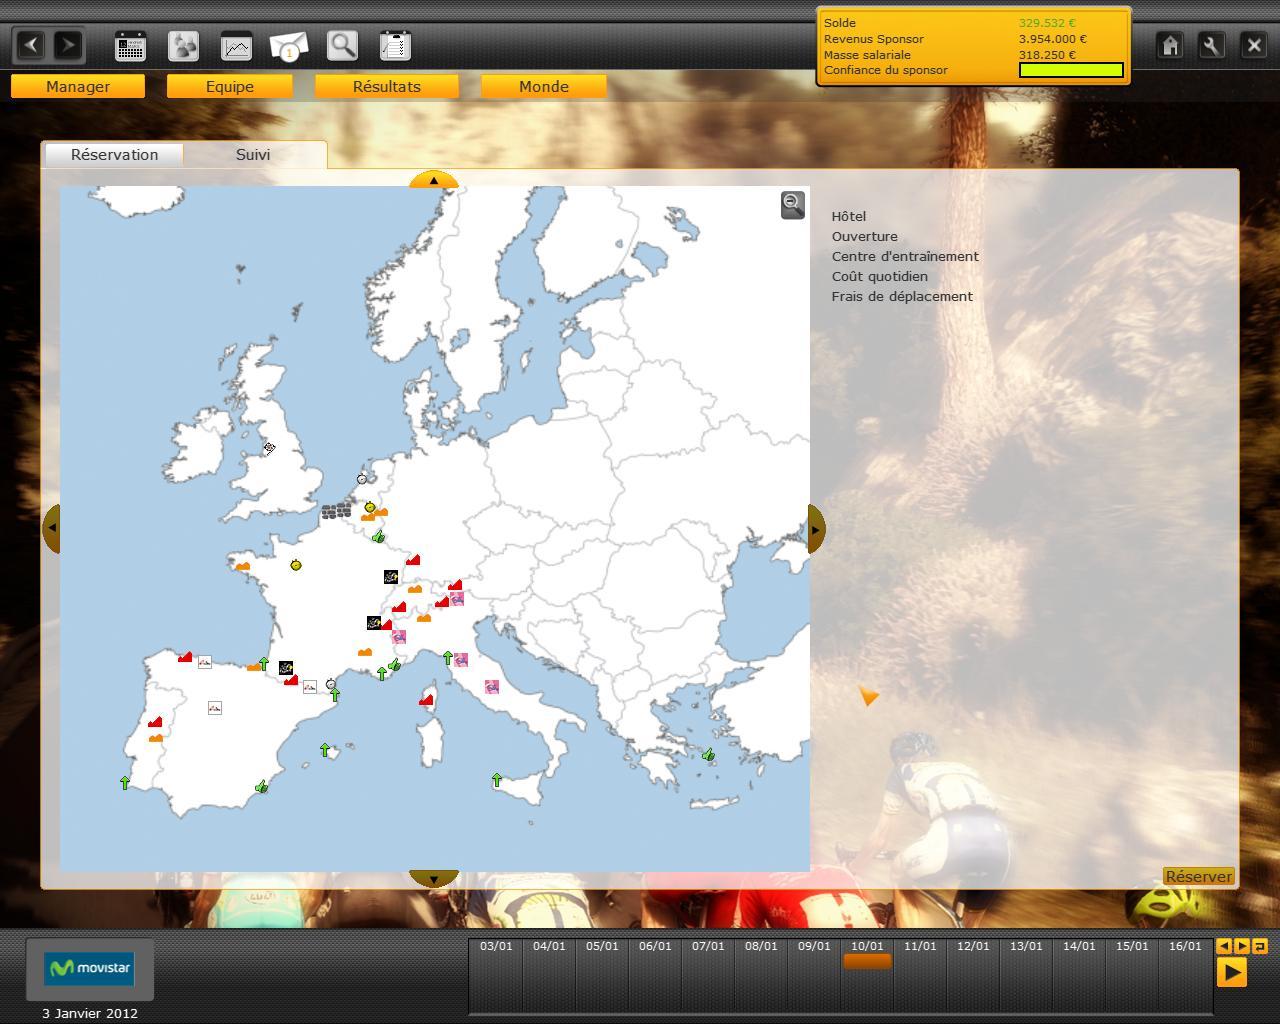Select the Réservation tab

coord(114,155)
